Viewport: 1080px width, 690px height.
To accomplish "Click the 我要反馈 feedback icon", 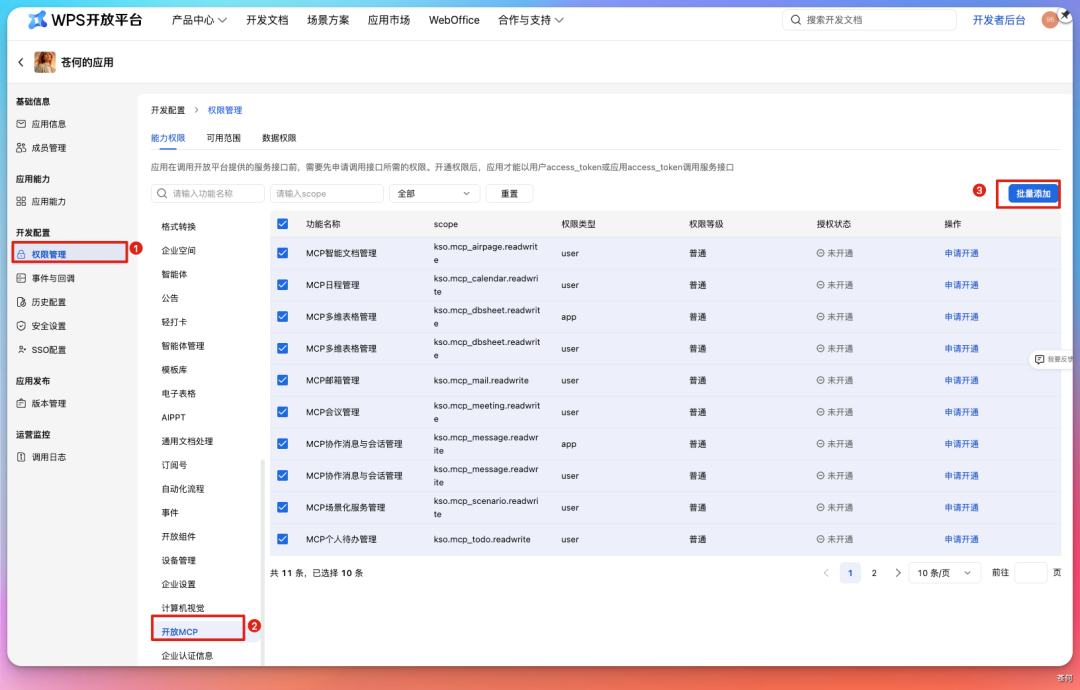I will click(x=1039, y=359).
